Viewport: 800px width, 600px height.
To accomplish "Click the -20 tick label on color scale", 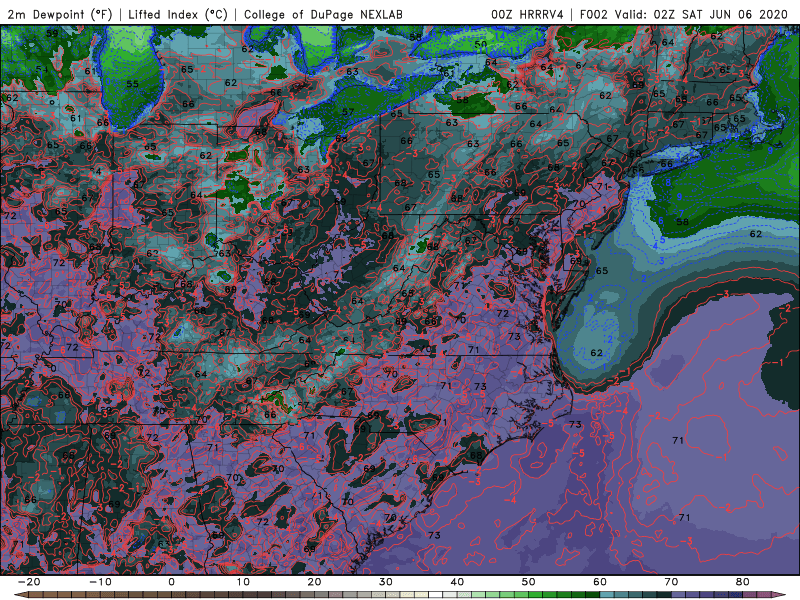I will click(x=29, y=582).
